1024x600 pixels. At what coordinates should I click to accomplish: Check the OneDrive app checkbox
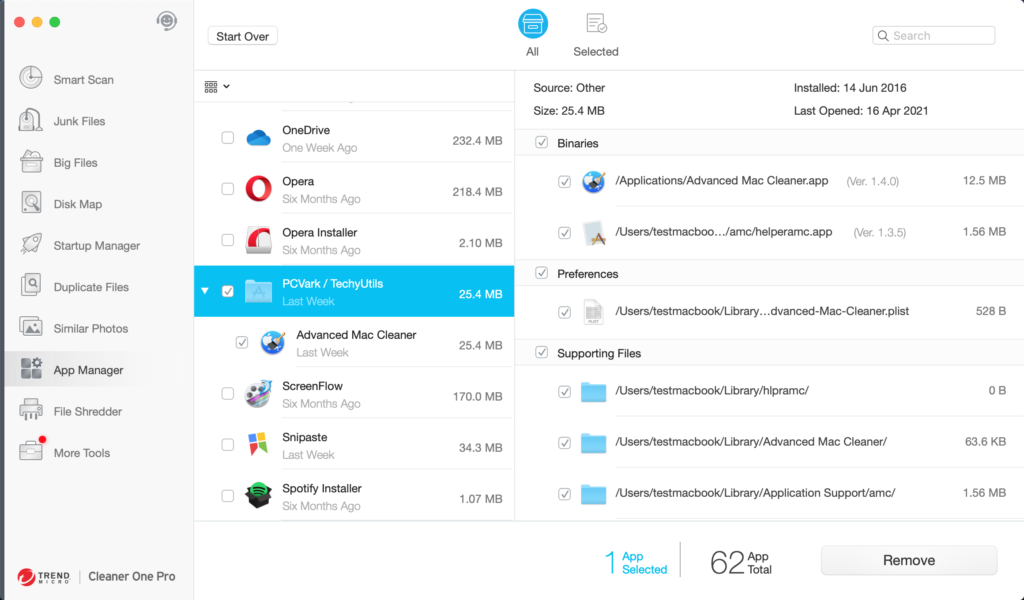click(x=228, y=138)
